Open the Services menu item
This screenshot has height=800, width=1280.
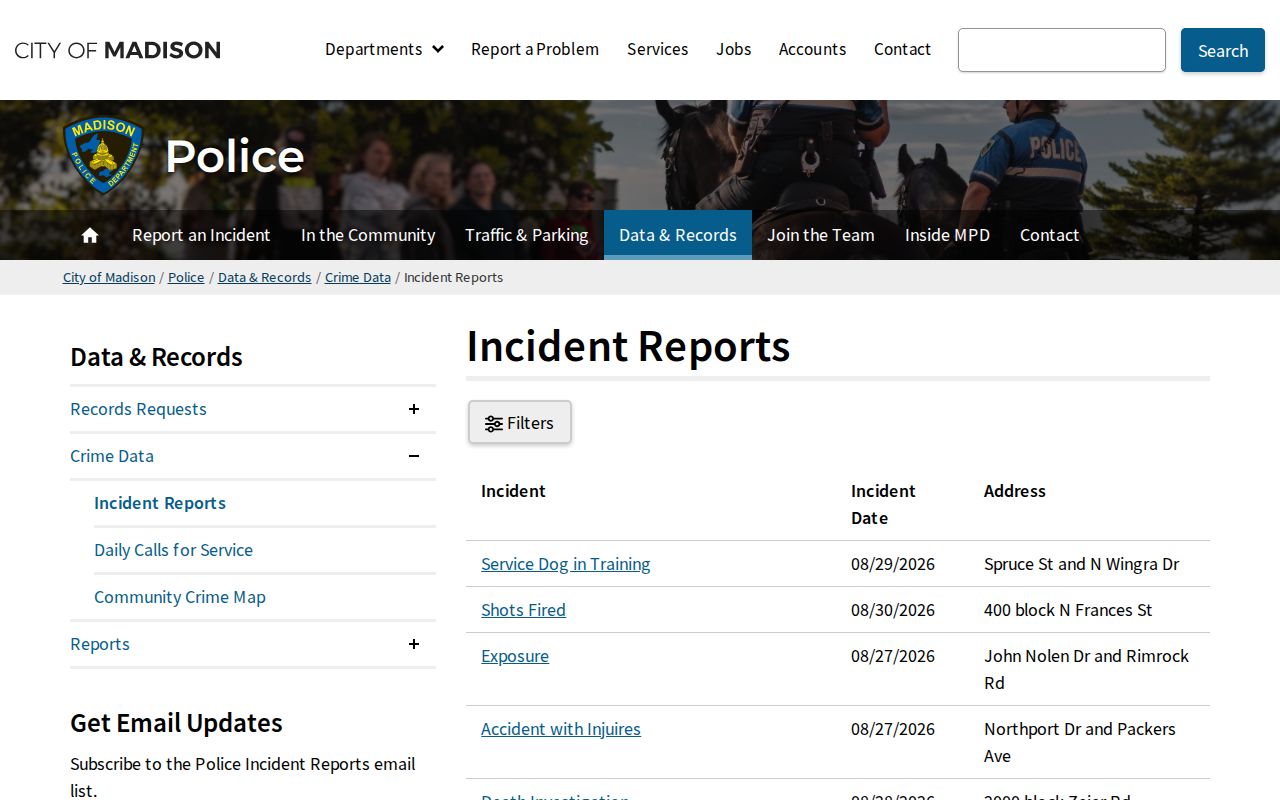click(x=658, y=49)
